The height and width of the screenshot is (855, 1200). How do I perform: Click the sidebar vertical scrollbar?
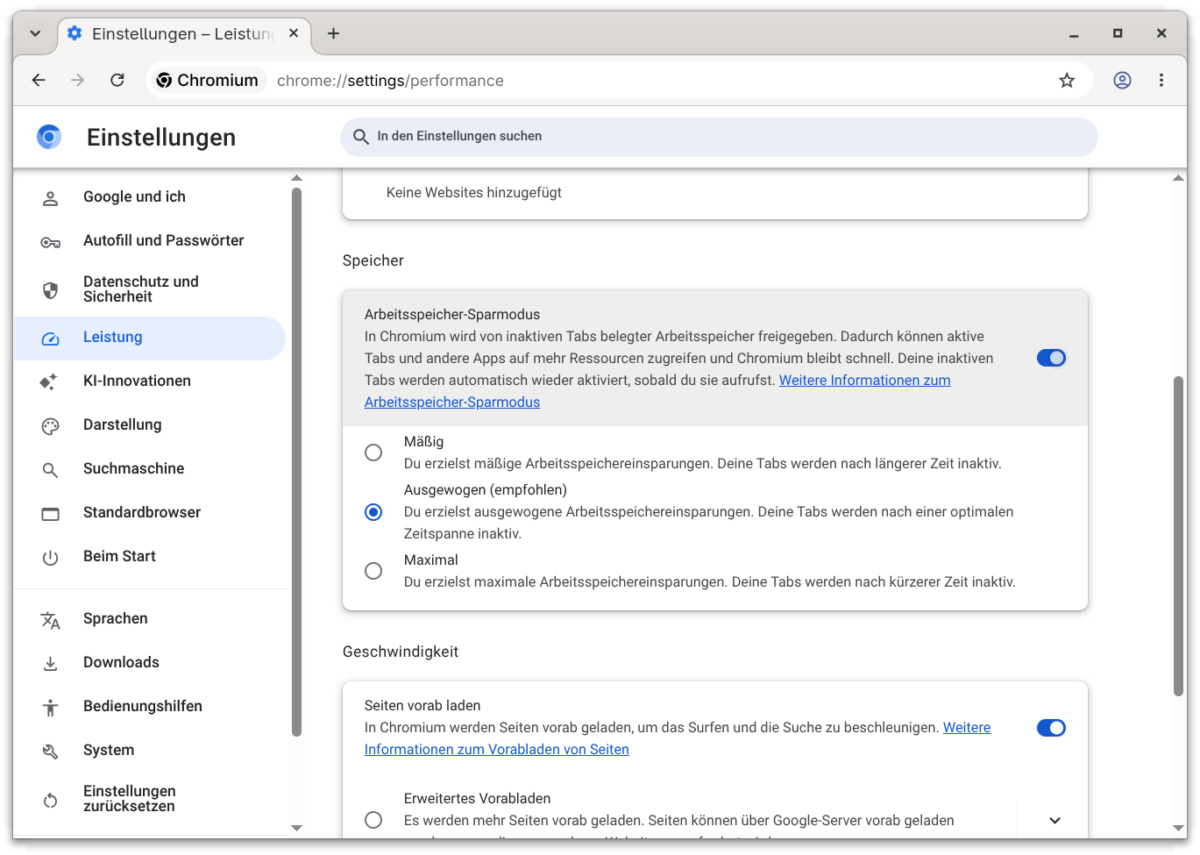(296, 462)
